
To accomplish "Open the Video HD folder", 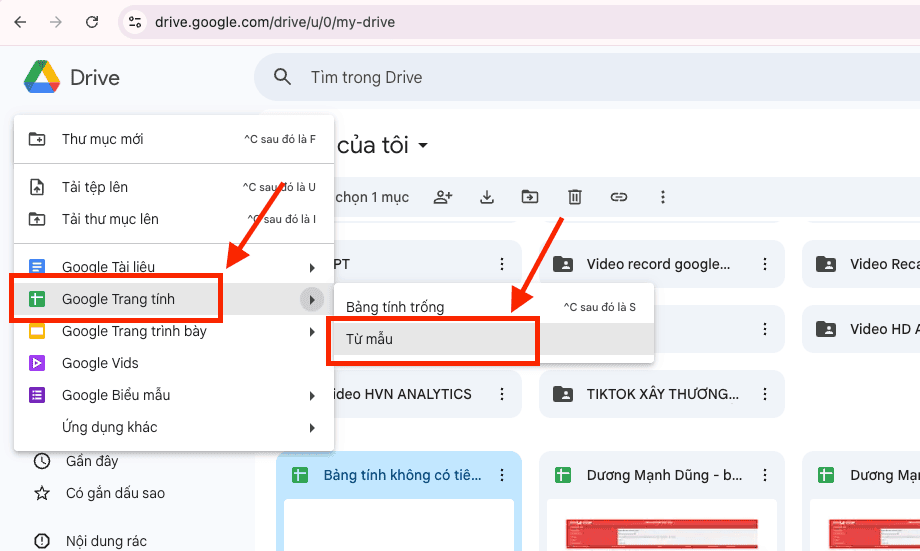I will point(861,329).
